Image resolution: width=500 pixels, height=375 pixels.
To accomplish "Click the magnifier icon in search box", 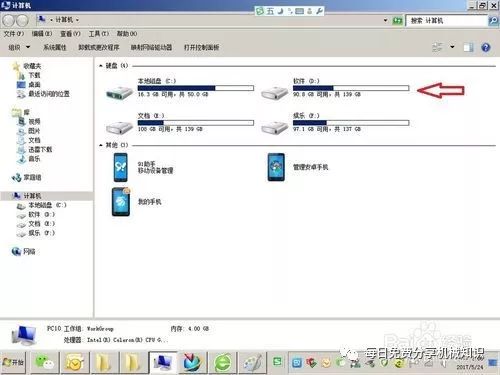I will (x=493, y=21).
